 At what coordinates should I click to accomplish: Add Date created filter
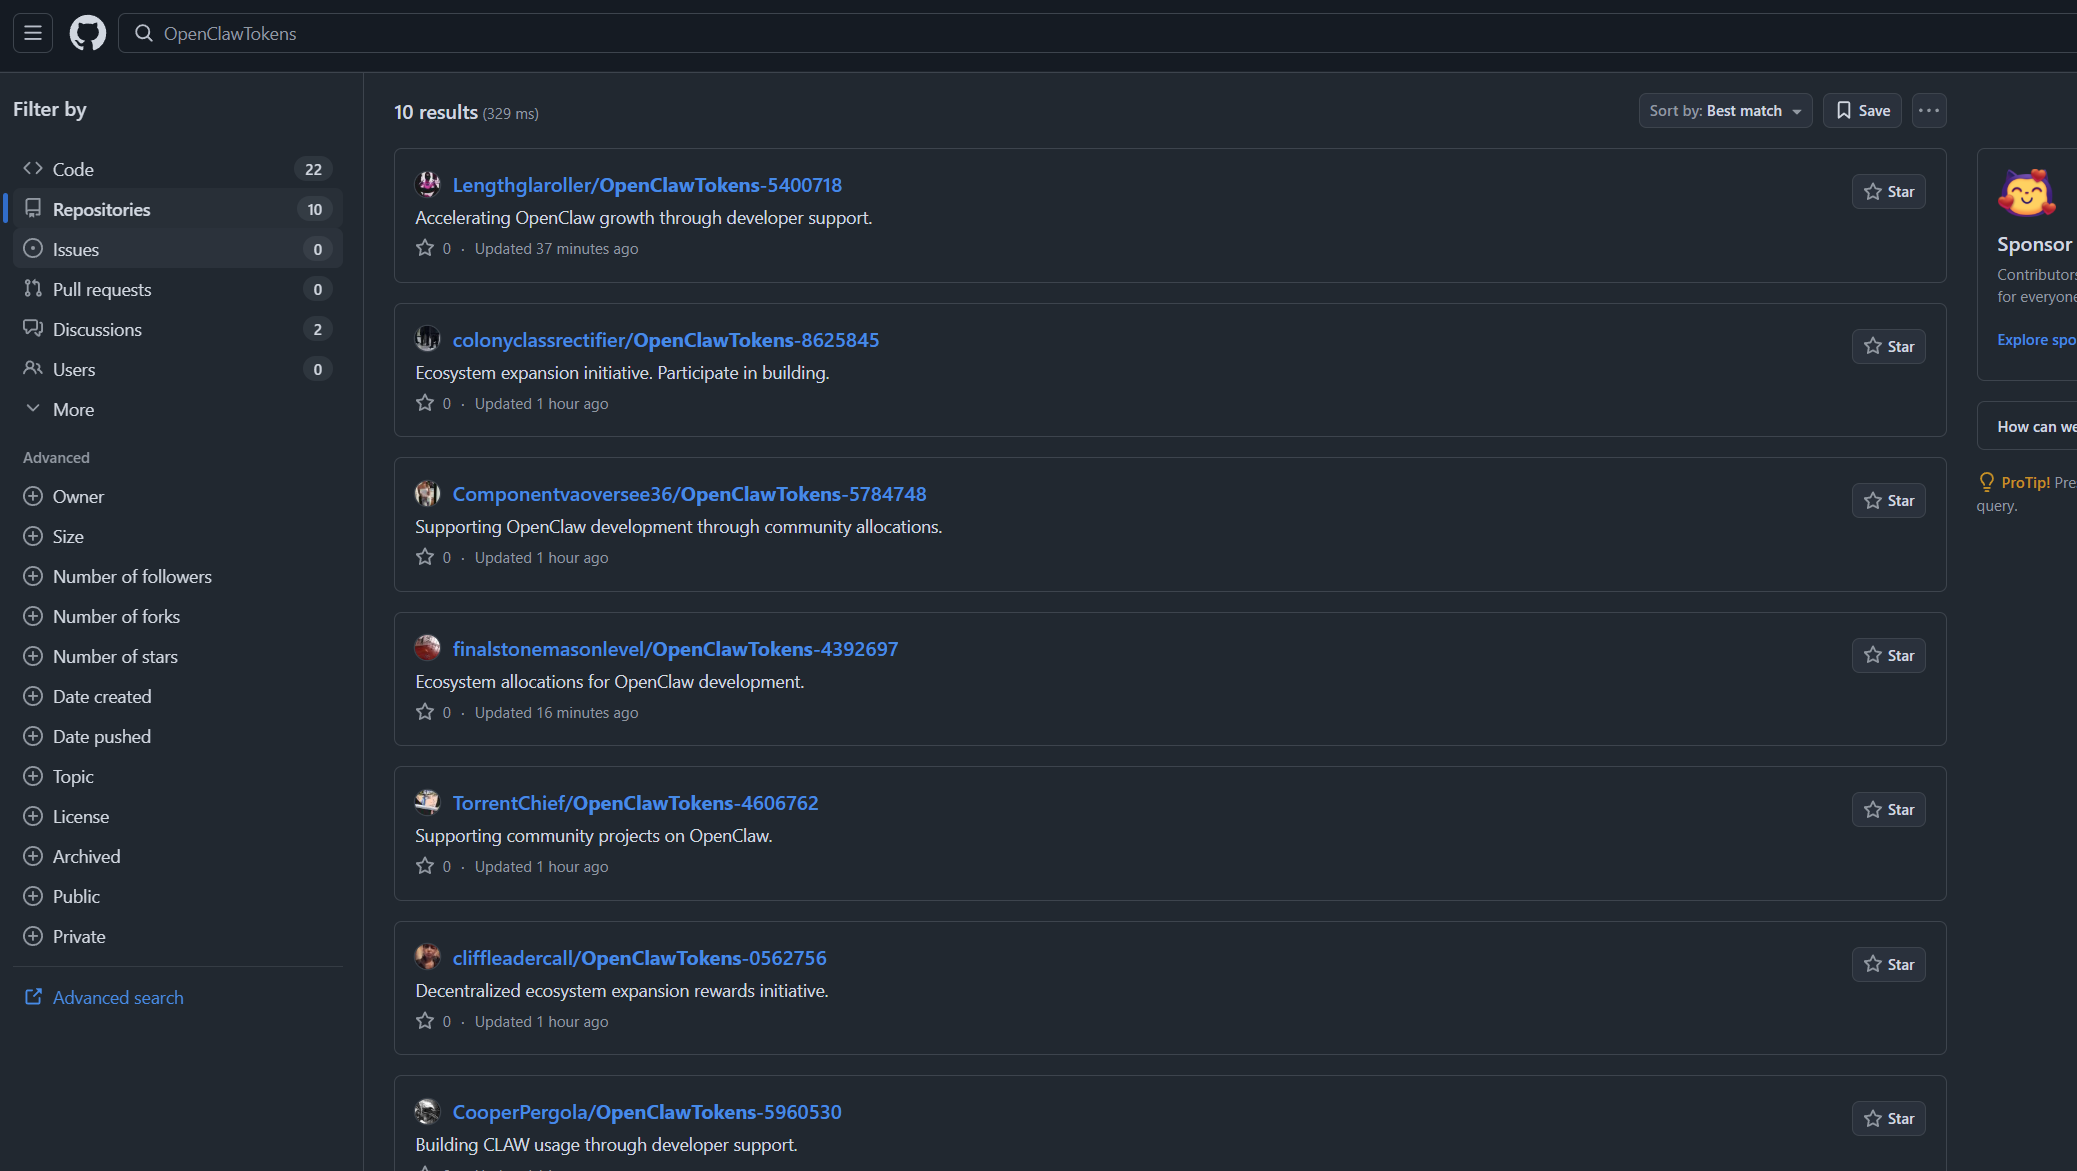tap(178, 696)
